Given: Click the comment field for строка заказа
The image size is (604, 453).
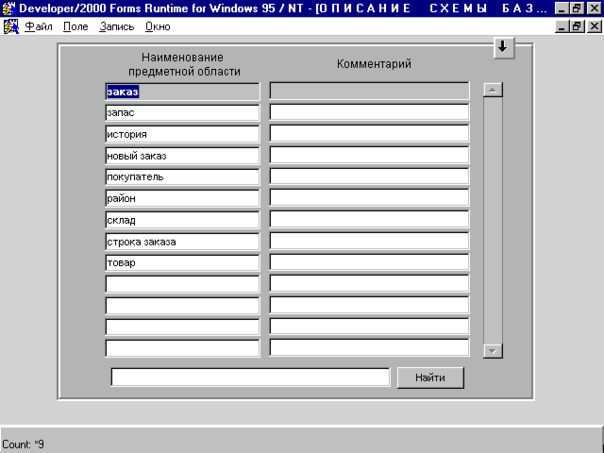Looking at the screenshot, I should [x=369, y=241].
